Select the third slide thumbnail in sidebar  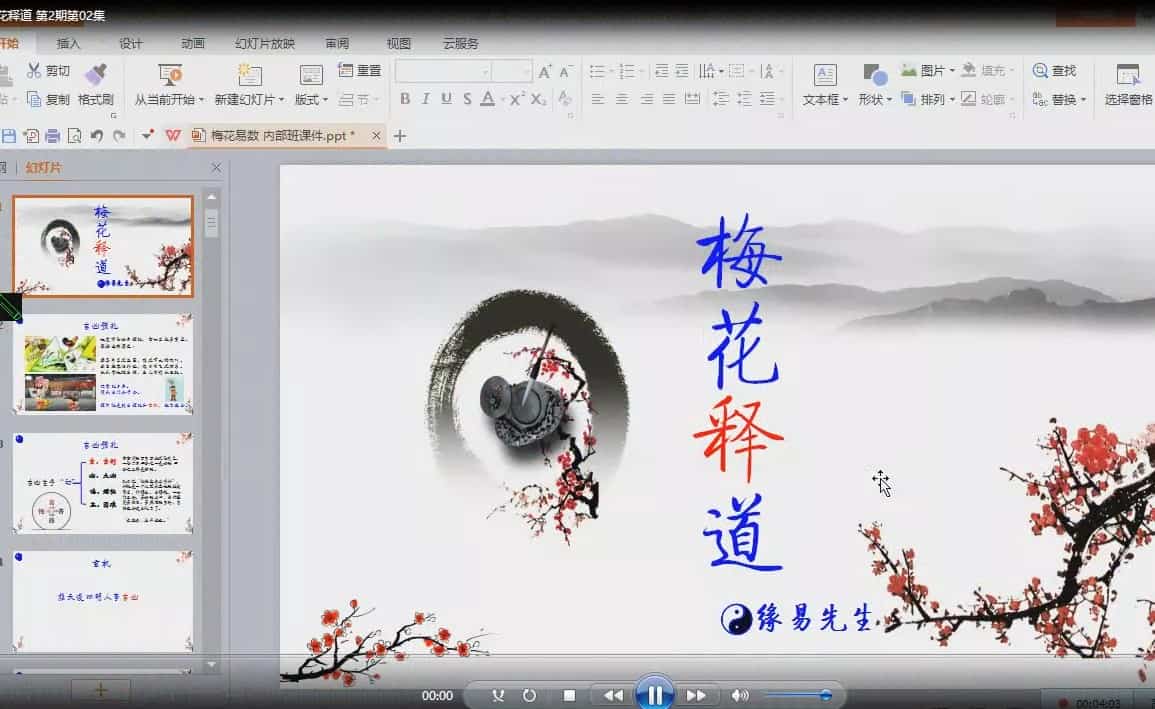tap(103, 480)
